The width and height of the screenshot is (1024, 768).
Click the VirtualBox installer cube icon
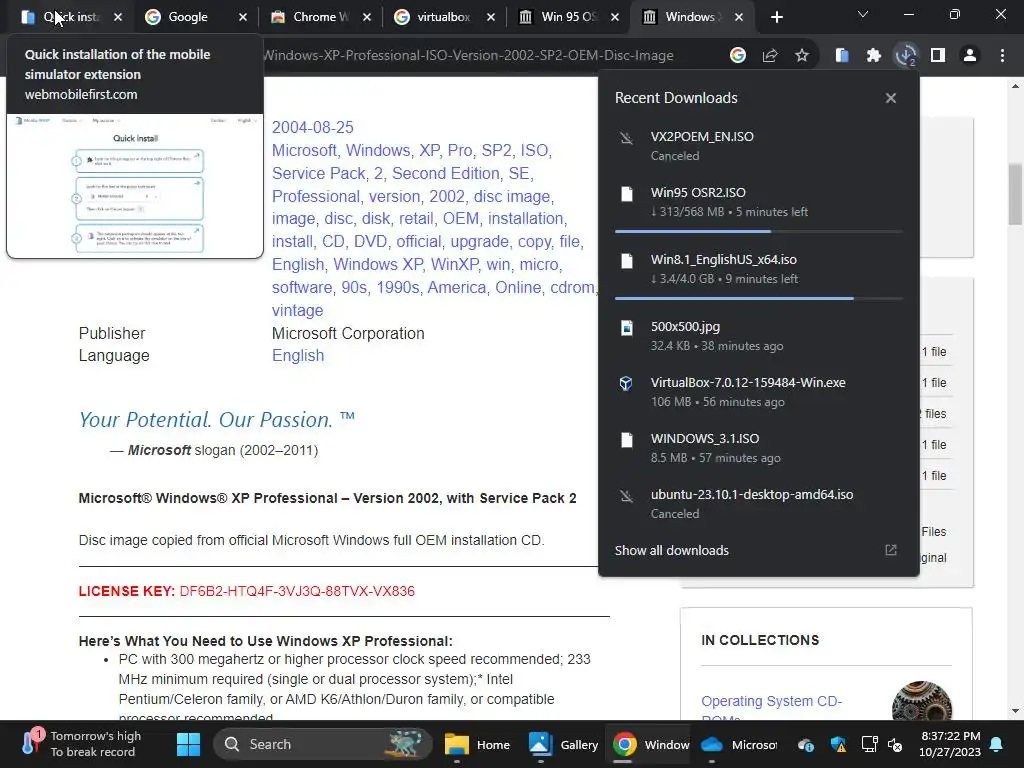626,383
